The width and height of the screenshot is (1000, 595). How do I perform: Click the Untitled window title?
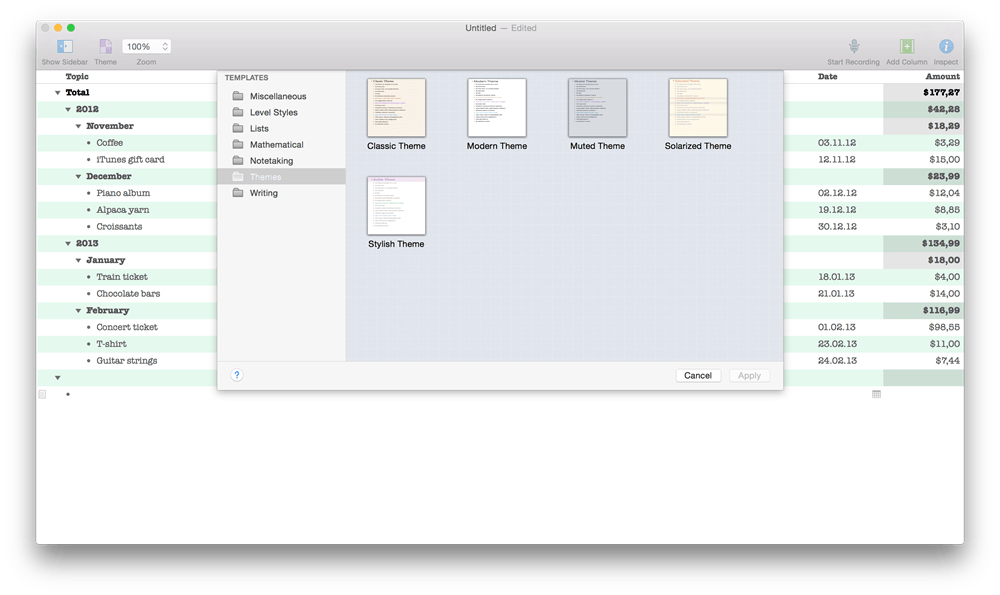pos(480,28)
